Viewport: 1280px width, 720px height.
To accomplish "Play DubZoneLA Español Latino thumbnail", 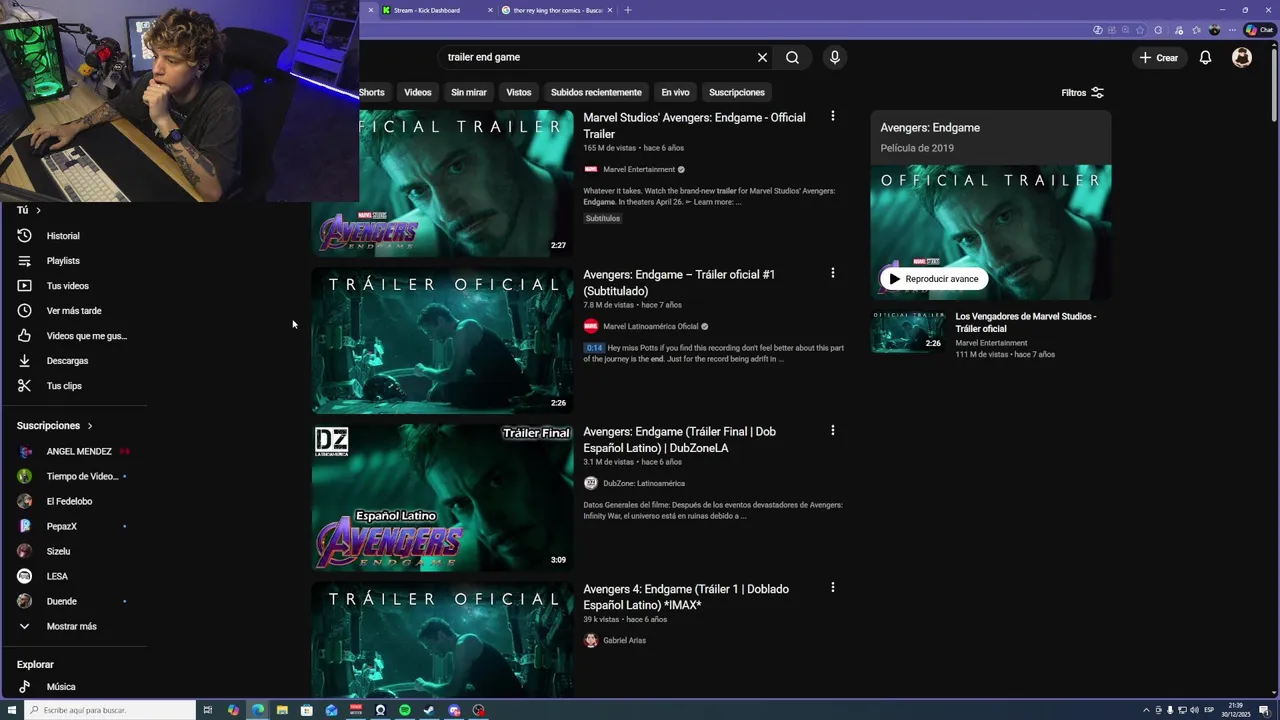I will (x=442, y=497).
